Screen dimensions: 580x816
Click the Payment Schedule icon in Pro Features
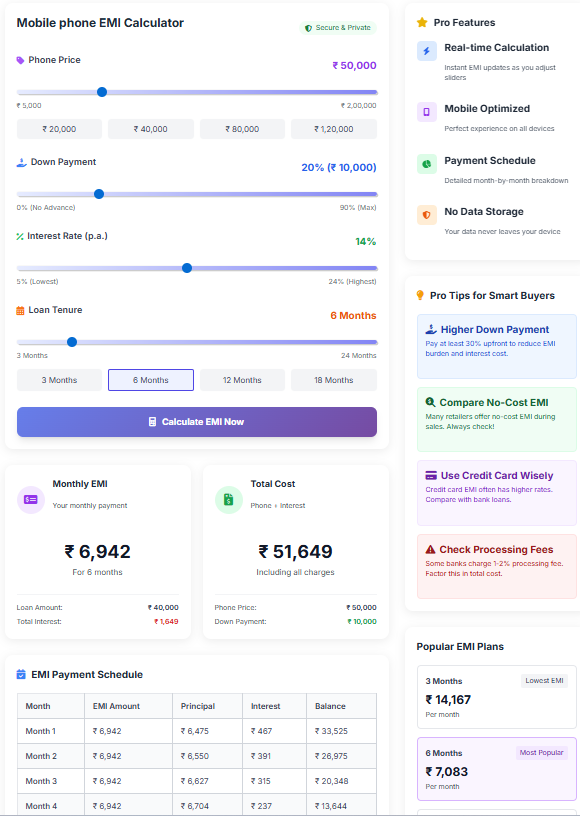(426, 163)
